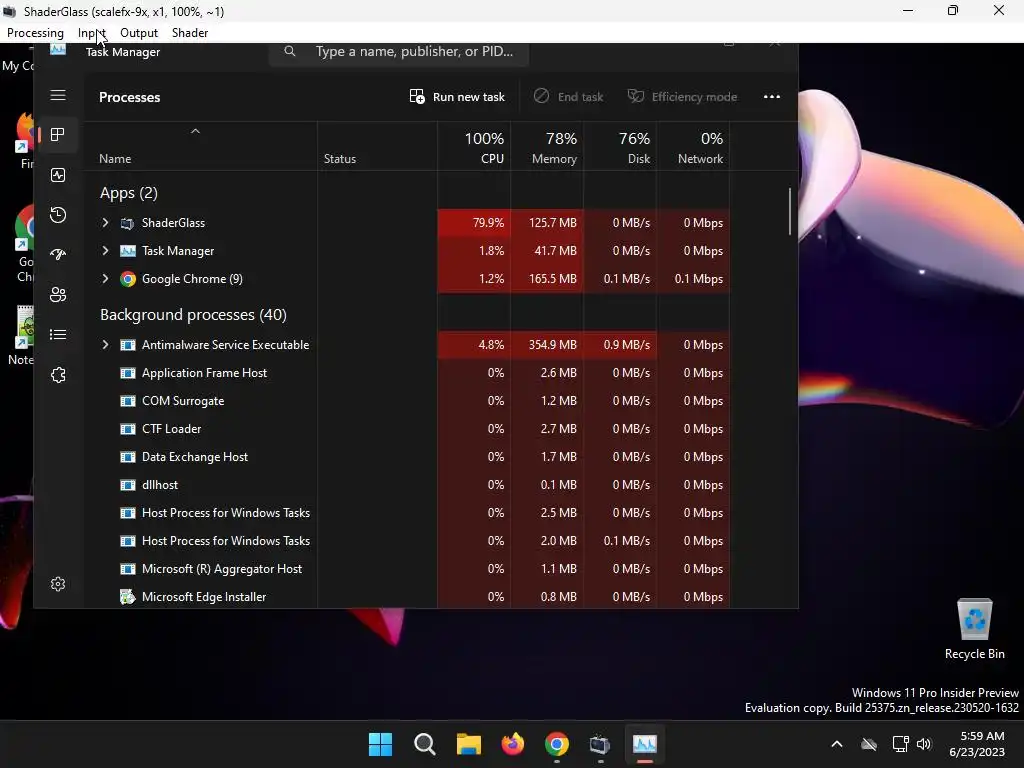Click the network tray icon
Viewport: 1024px width, 768px height.
[x=900, y=744]
